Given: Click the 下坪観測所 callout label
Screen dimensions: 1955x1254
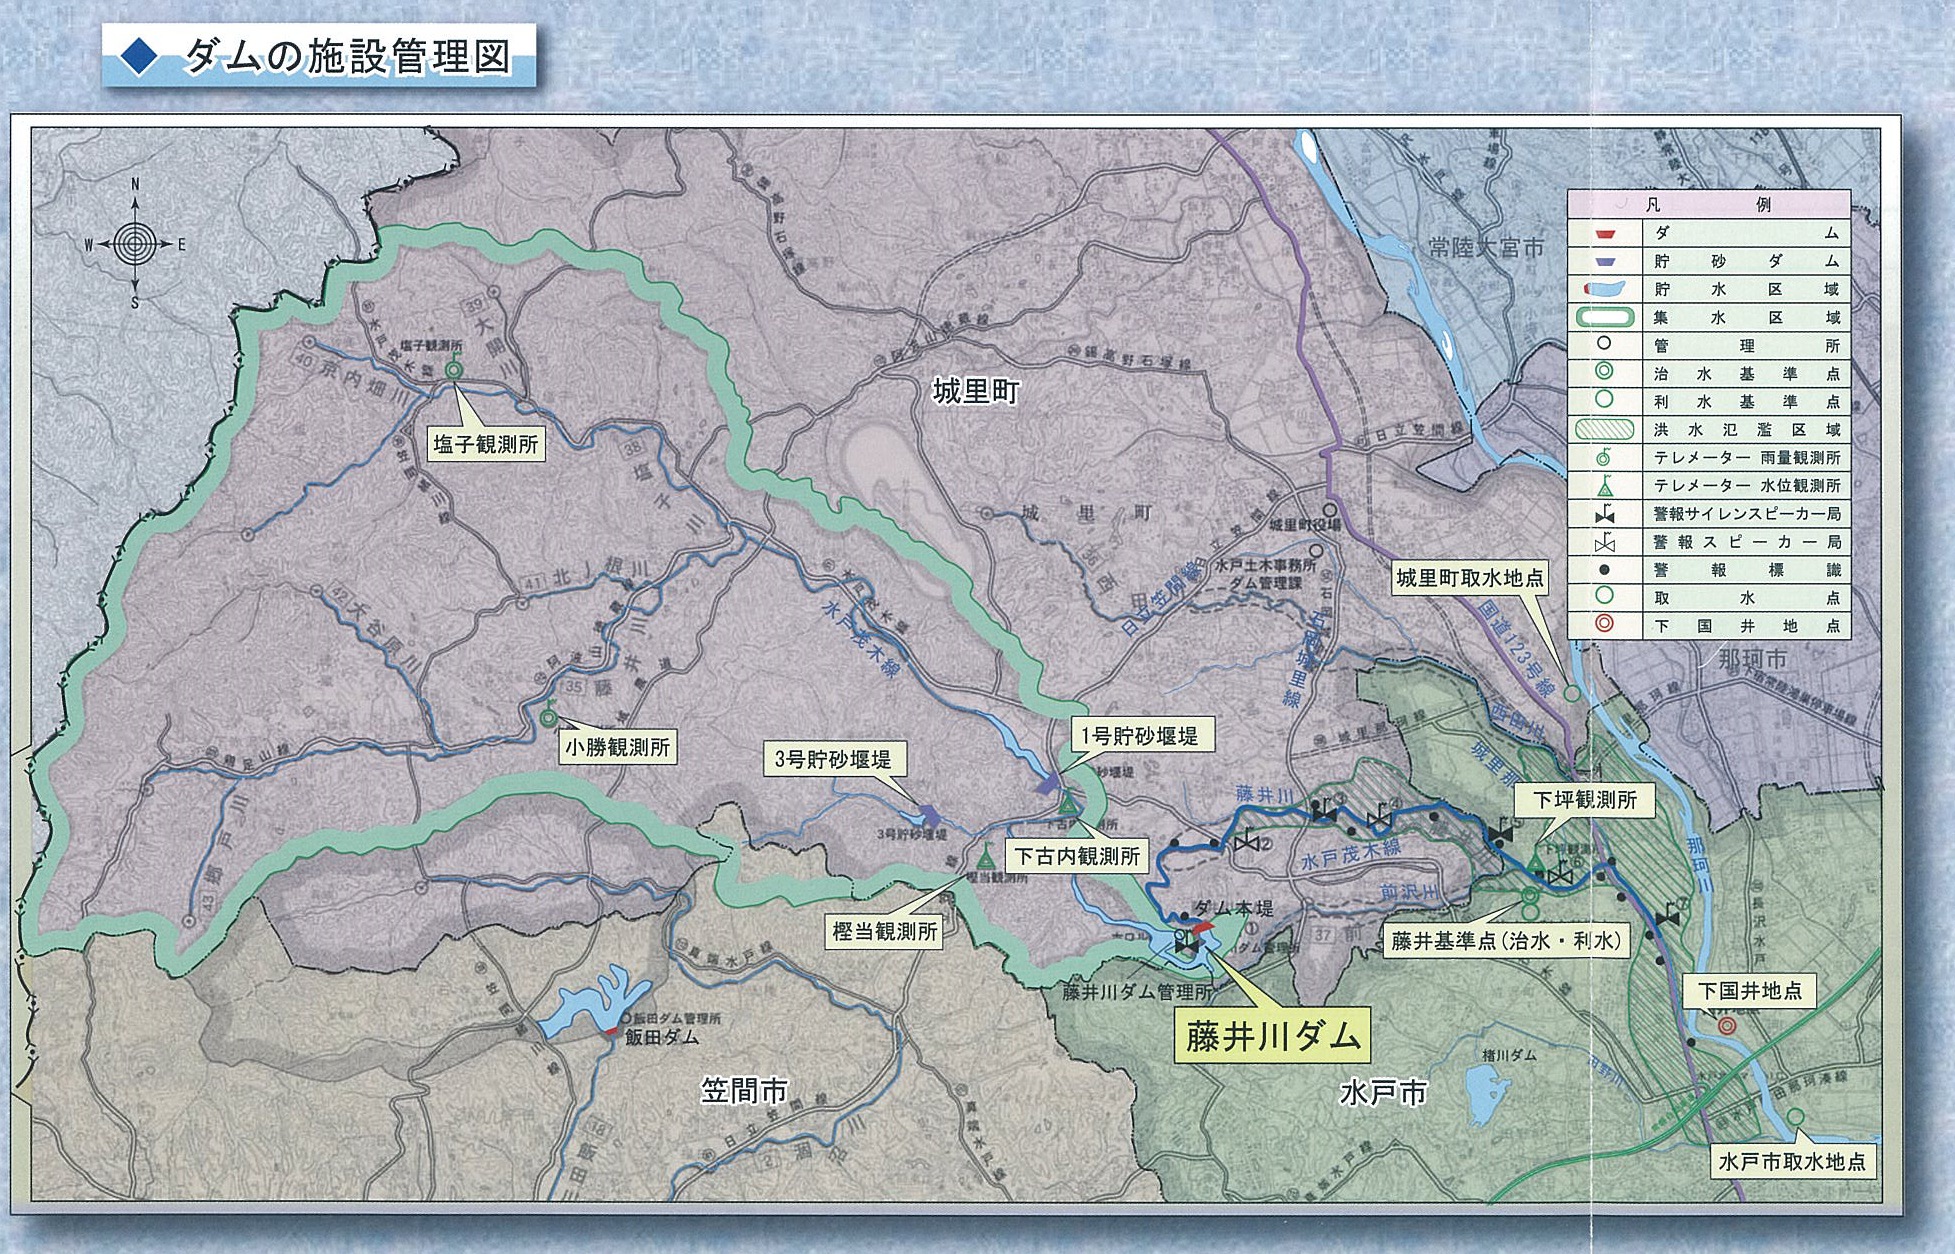Looking at the screenshot, I should 1585,801.
